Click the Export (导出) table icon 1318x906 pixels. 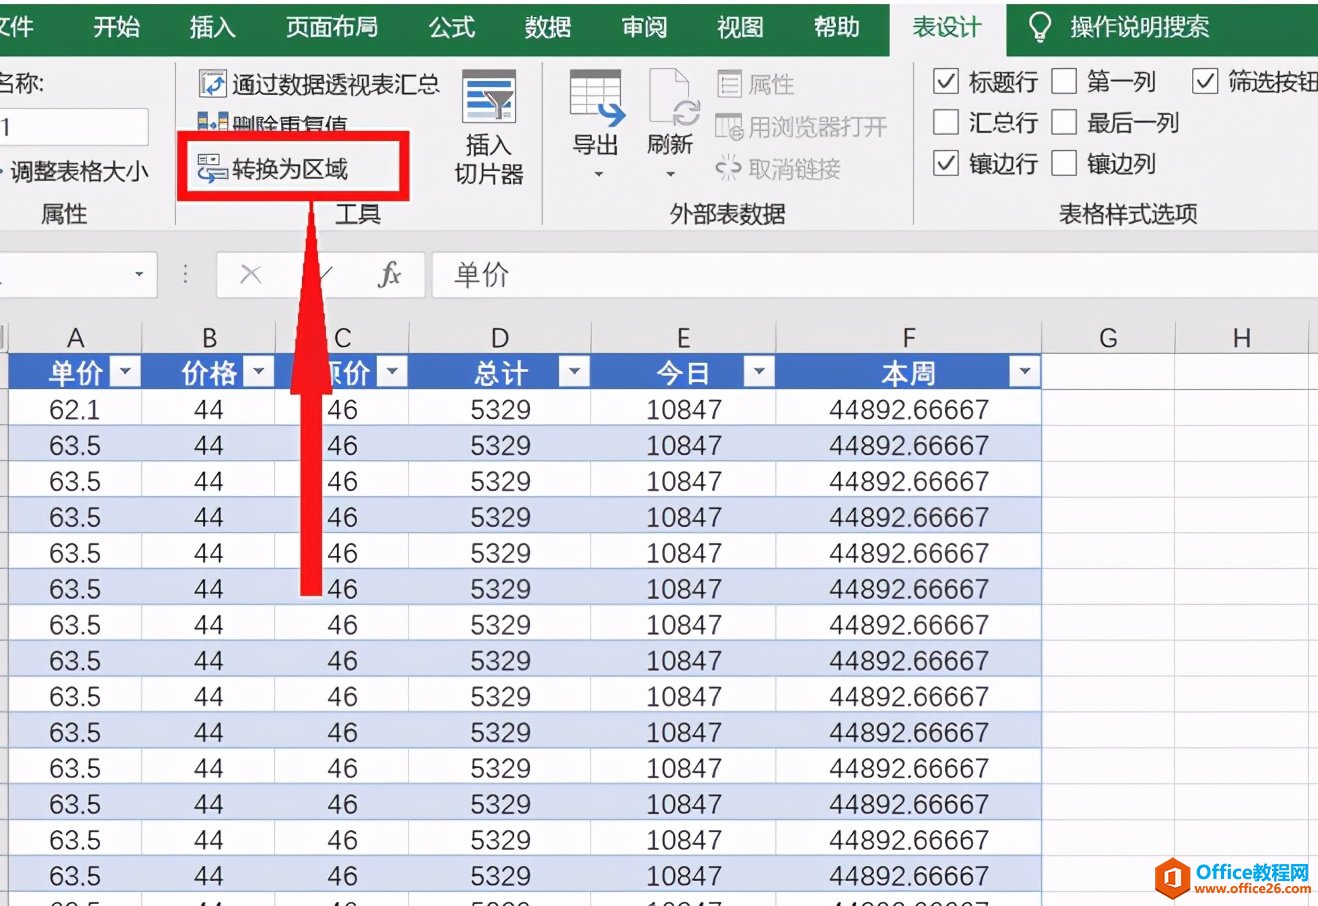point(596,100)
